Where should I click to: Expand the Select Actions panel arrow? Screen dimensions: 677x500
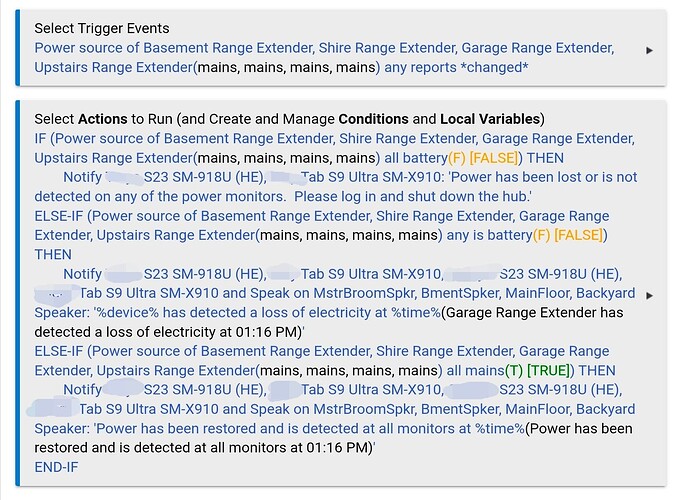pos(649,296)
